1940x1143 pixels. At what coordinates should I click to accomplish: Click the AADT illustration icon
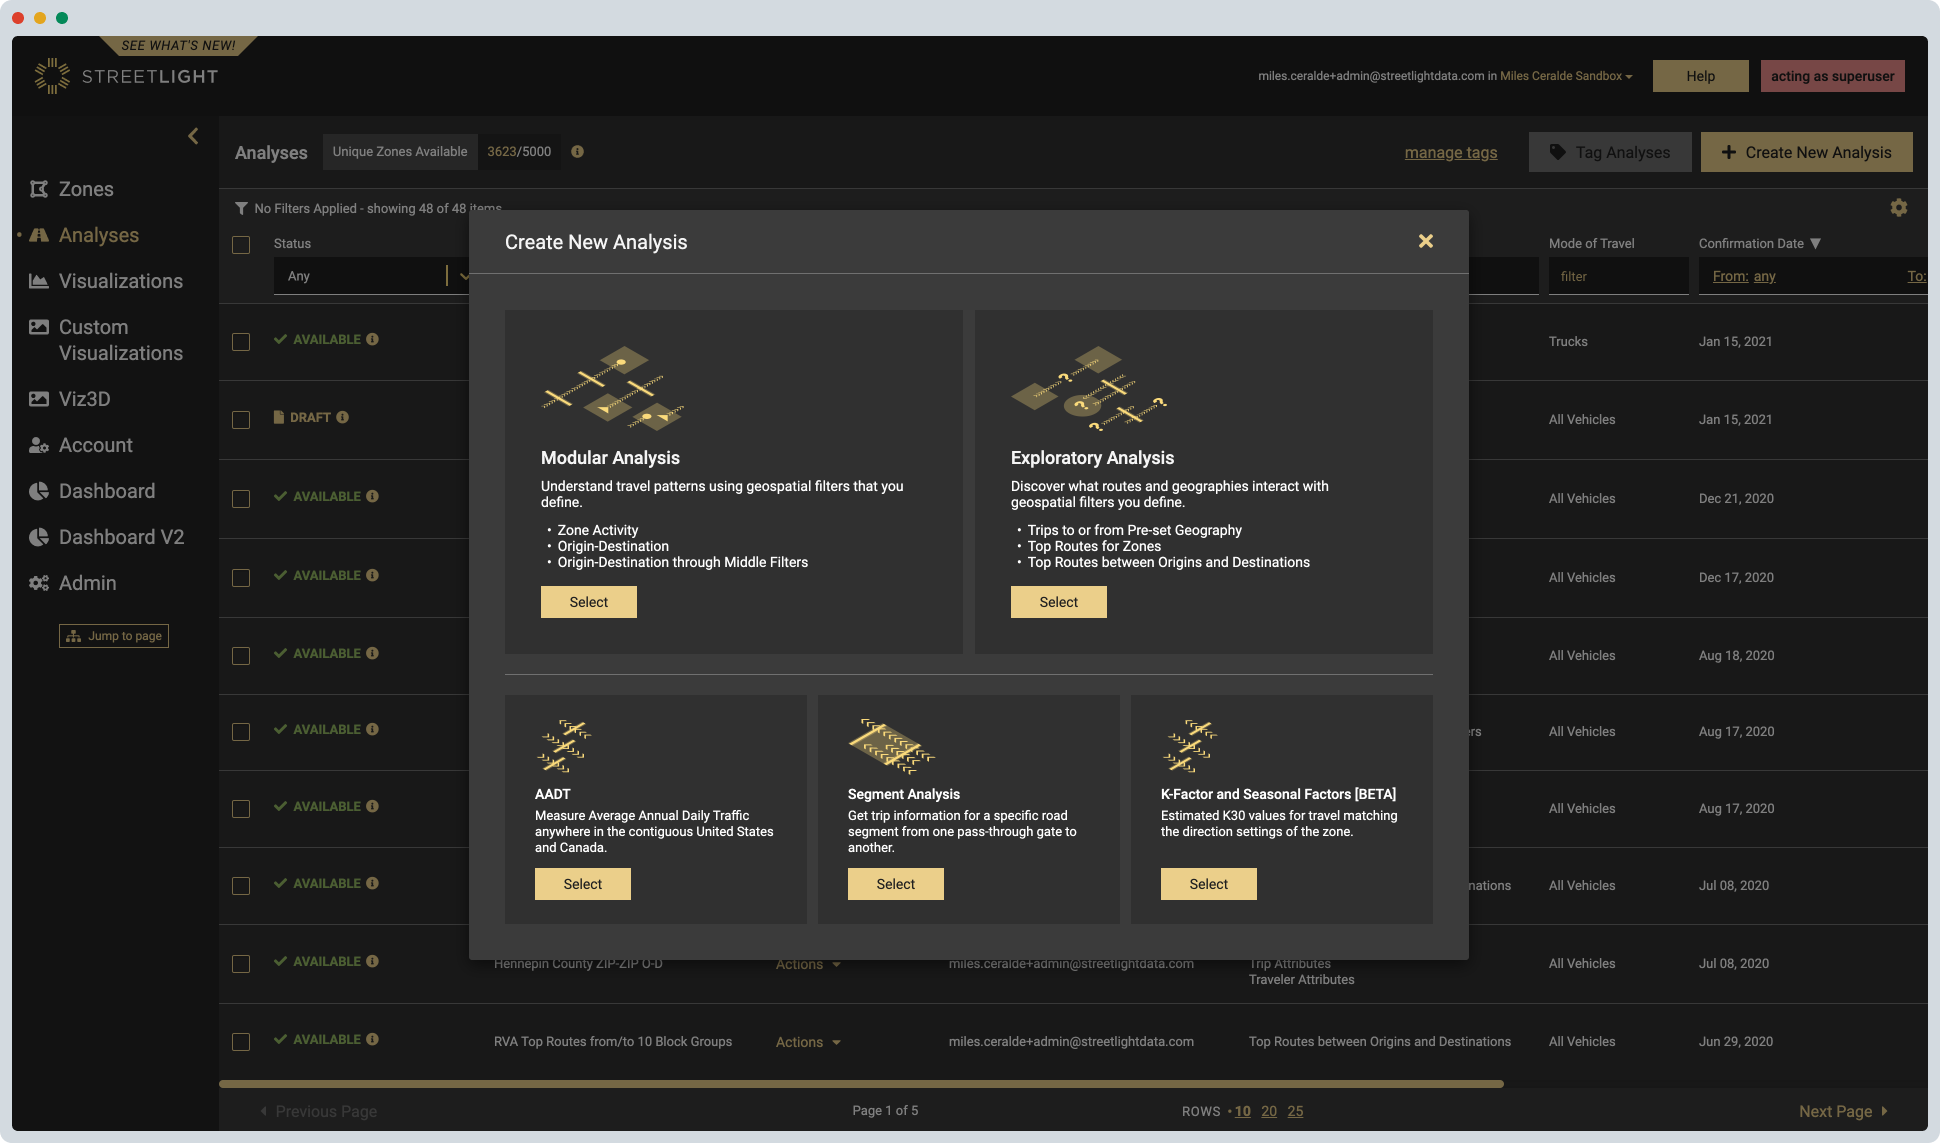coord(564,746)
